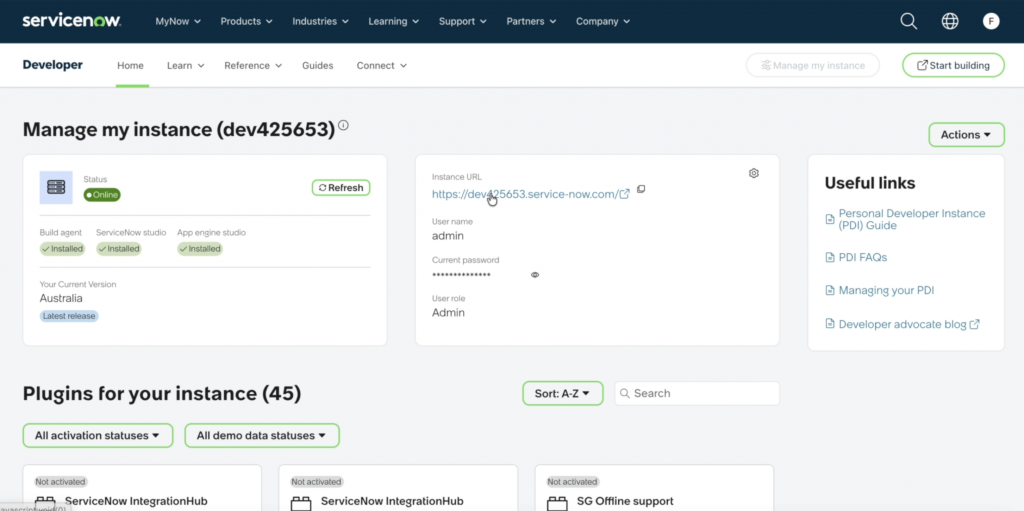1024x511 pixels.
Task: Open Personal Developer Instance (PDI) Guide link
Action: 912,220
